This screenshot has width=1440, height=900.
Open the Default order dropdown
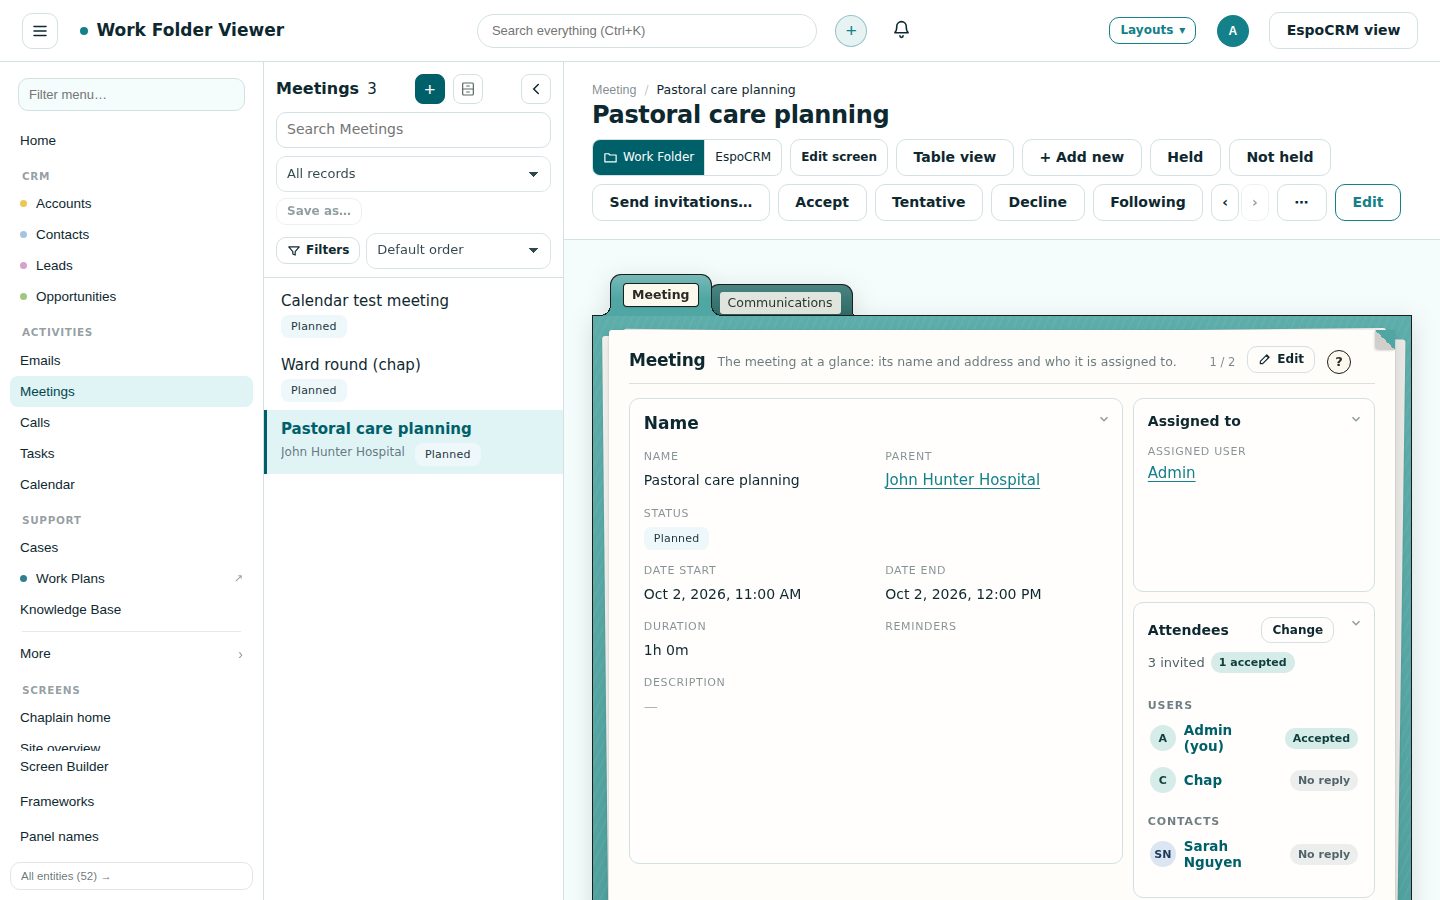click(x=458, y=250)
